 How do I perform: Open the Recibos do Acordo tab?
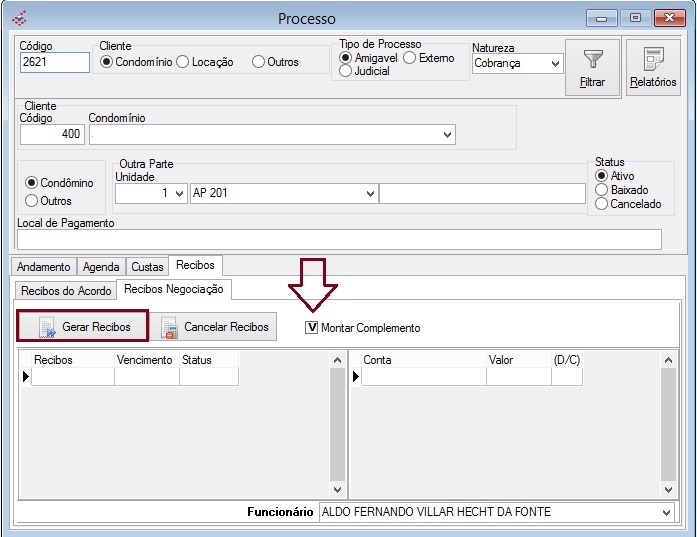coord(64,290)
